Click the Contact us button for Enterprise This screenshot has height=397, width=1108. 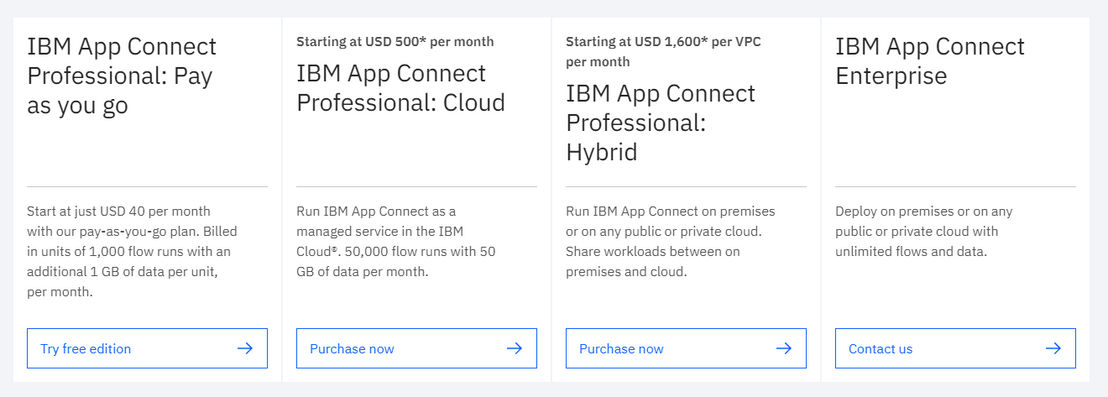[x=955, y=348]
